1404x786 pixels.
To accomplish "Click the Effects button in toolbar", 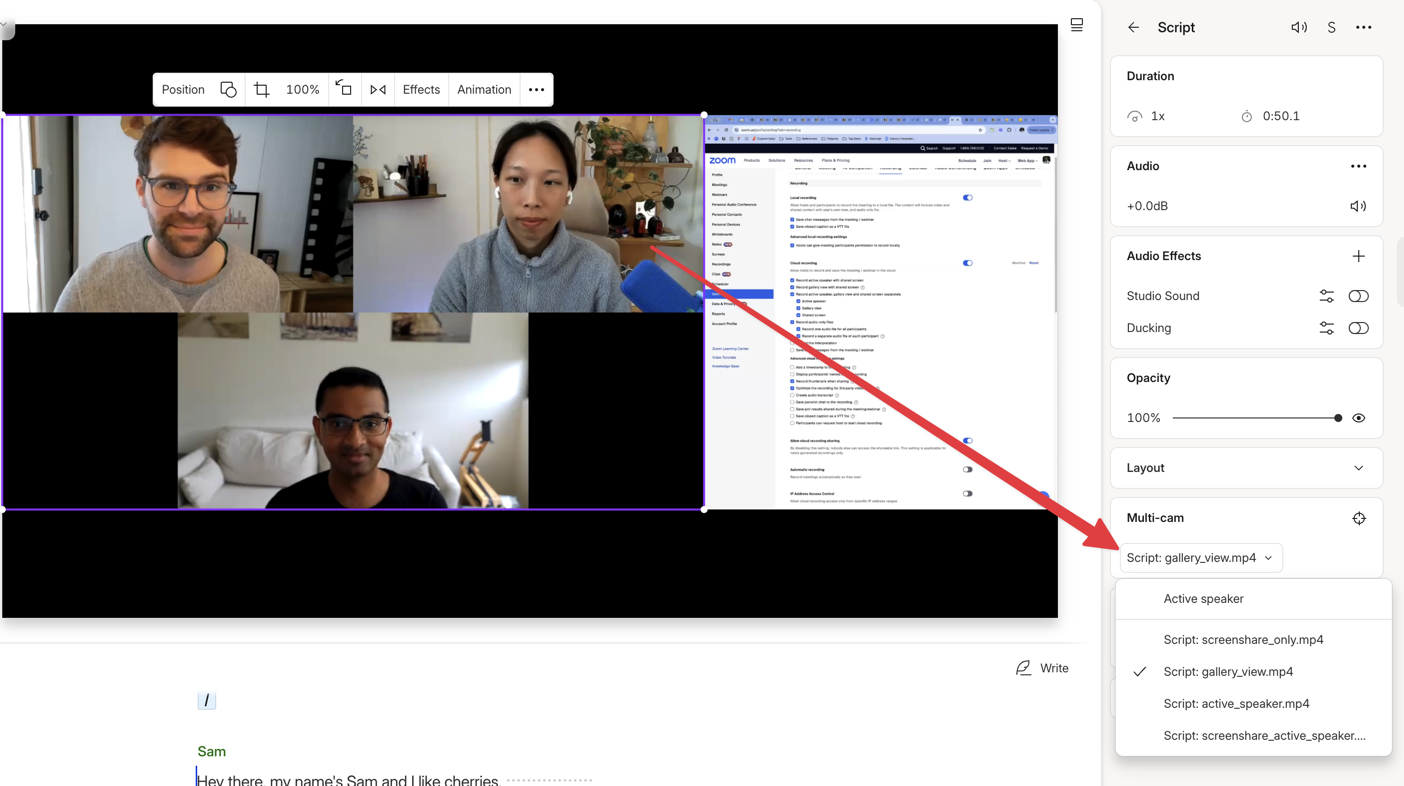I will pyautogui.click(x=421, y=90).
